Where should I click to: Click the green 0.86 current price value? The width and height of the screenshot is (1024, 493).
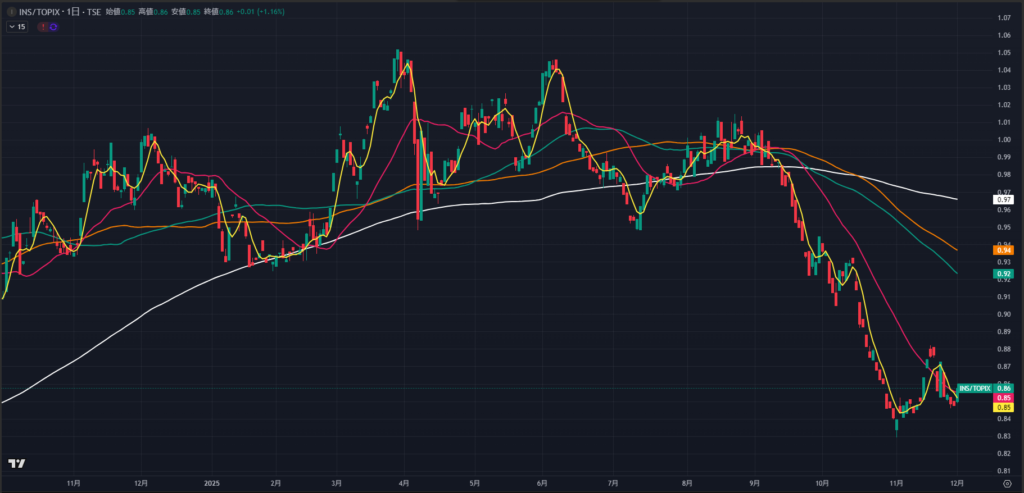(x=1005, y=387)
